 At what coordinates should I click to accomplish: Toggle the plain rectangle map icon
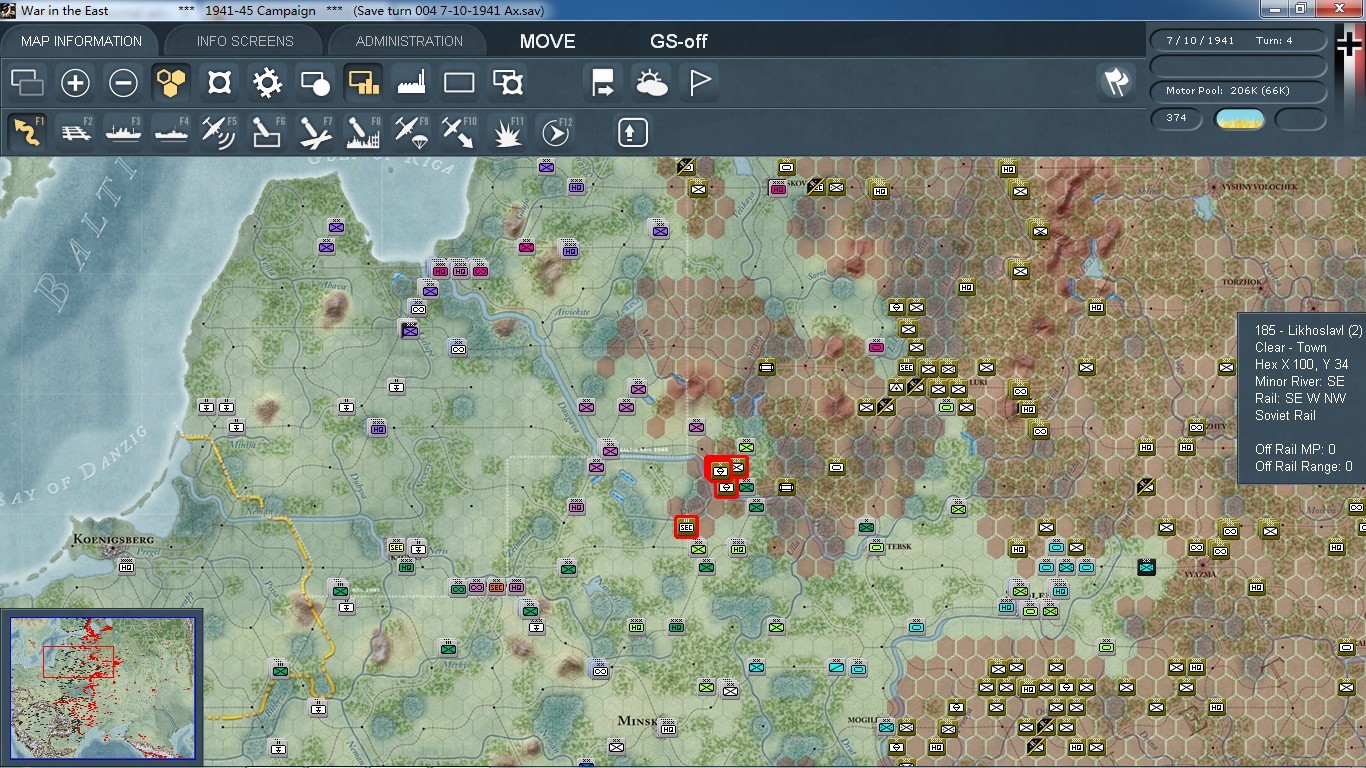tap(459, 83)
